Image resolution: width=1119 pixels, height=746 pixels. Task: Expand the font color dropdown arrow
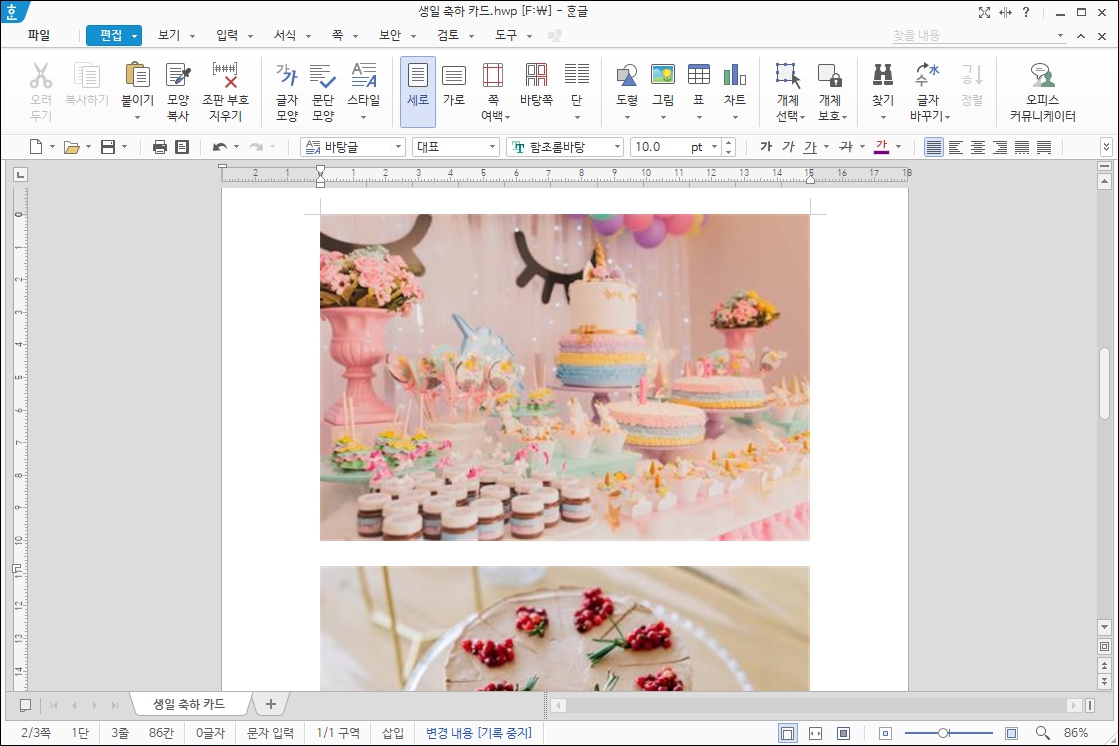(898, 147)
